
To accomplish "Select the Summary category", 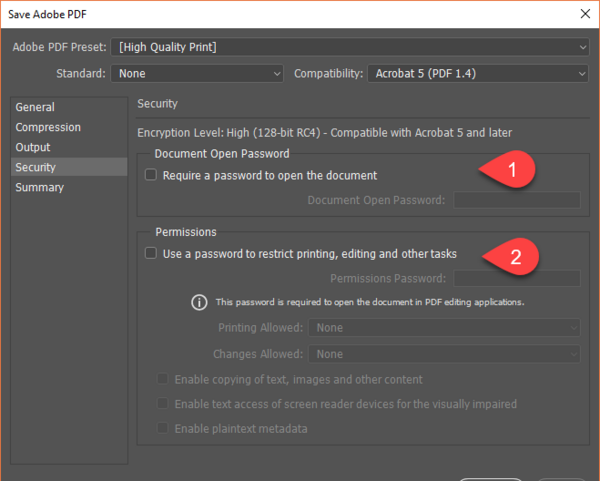I will [x=69, y=187].
